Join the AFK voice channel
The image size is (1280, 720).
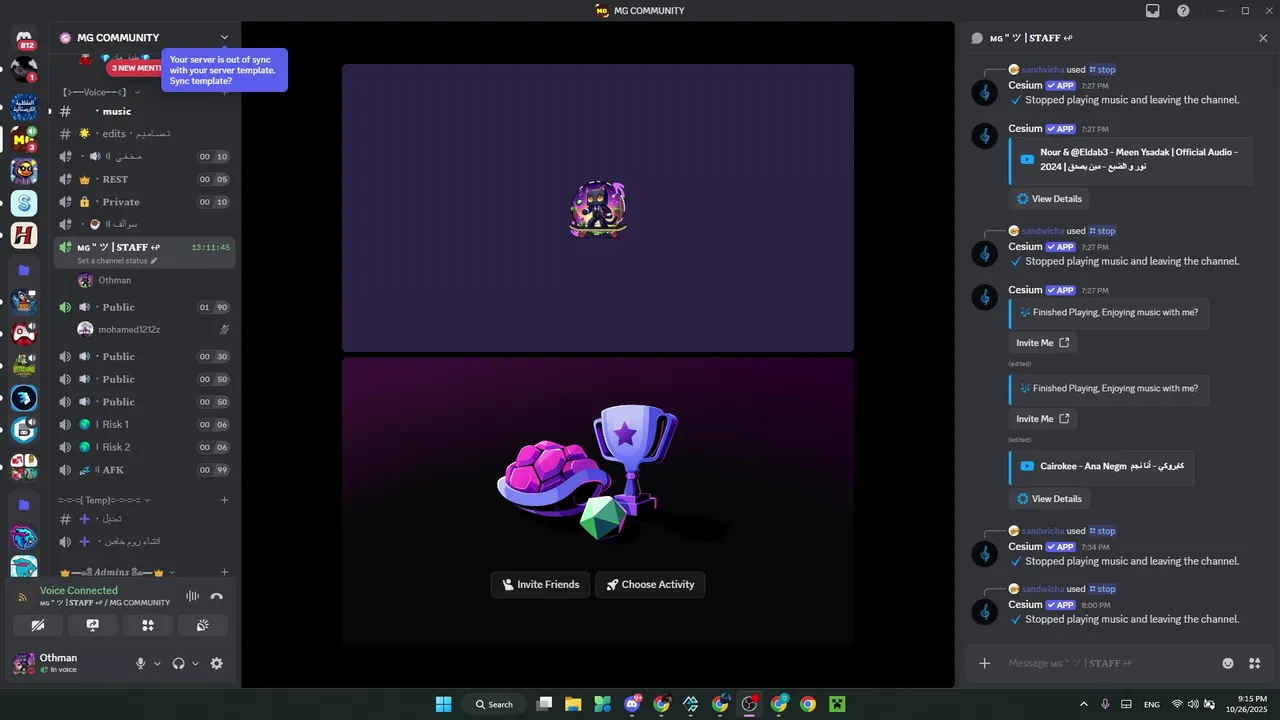point(144,470)
